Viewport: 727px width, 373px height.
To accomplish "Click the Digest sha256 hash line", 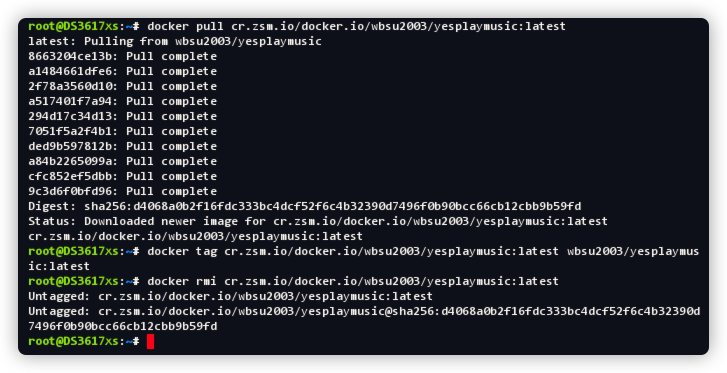I will [x=305, y=206].
